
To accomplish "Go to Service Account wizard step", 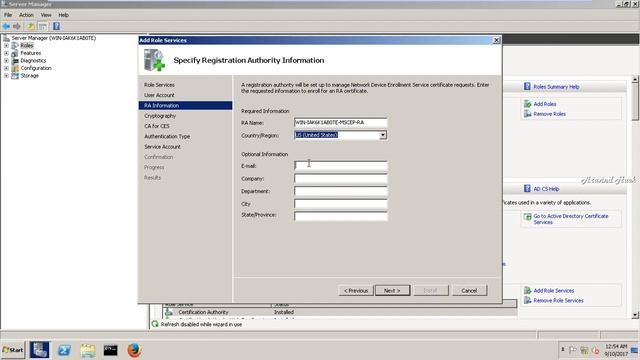I will pos(162,147).
